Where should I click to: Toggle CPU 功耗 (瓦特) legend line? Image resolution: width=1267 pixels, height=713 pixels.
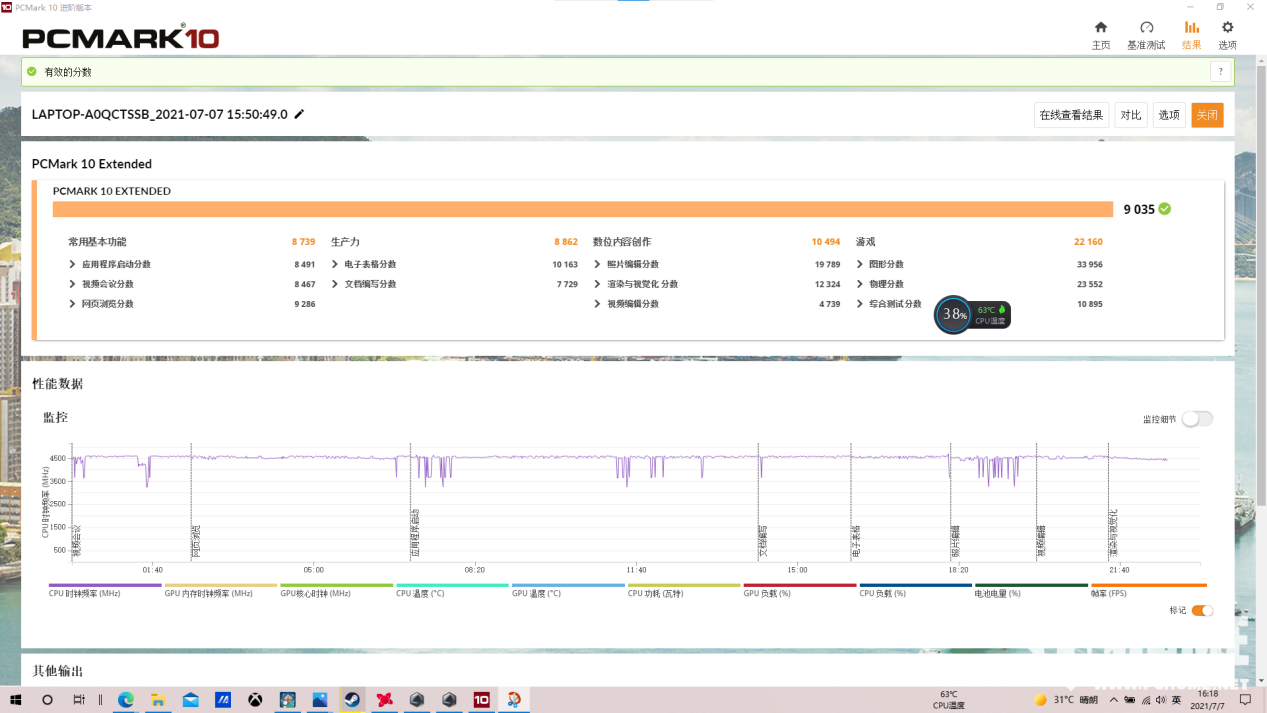[x=684, y=590]
